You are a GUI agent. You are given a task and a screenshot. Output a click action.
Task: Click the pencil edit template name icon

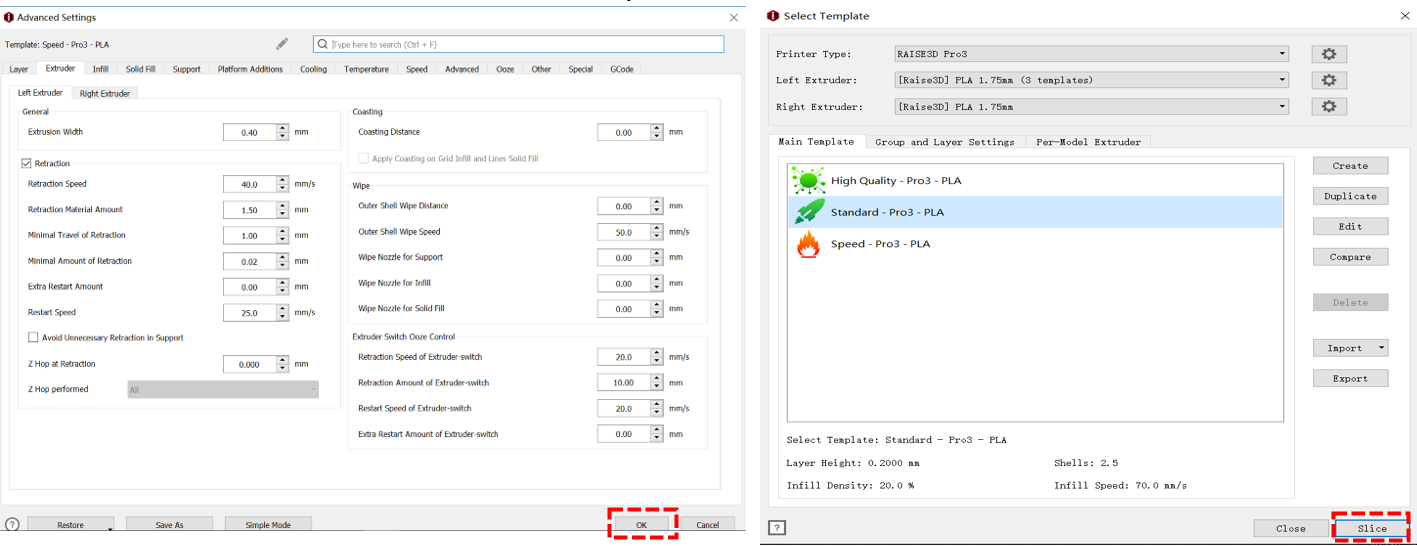(282, 44)
